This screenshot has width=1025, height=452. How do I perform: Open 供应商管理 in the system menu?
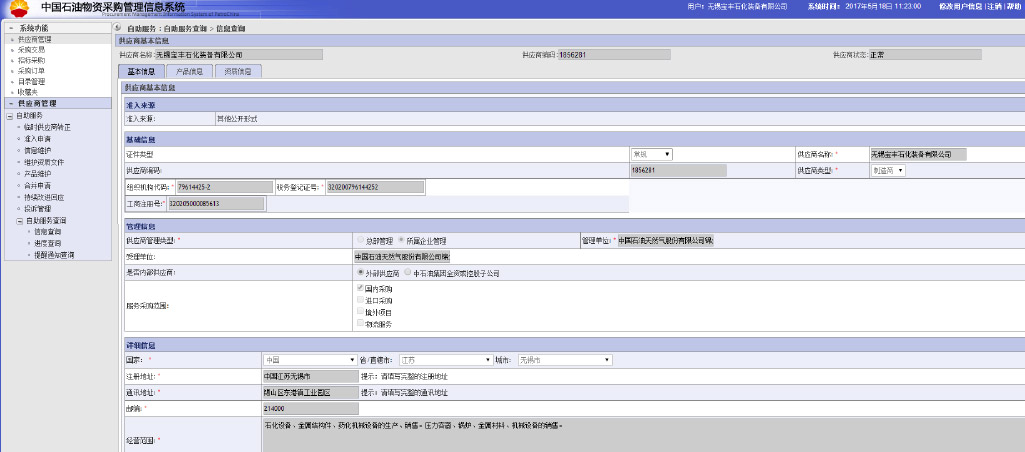[x=34, y=39]
